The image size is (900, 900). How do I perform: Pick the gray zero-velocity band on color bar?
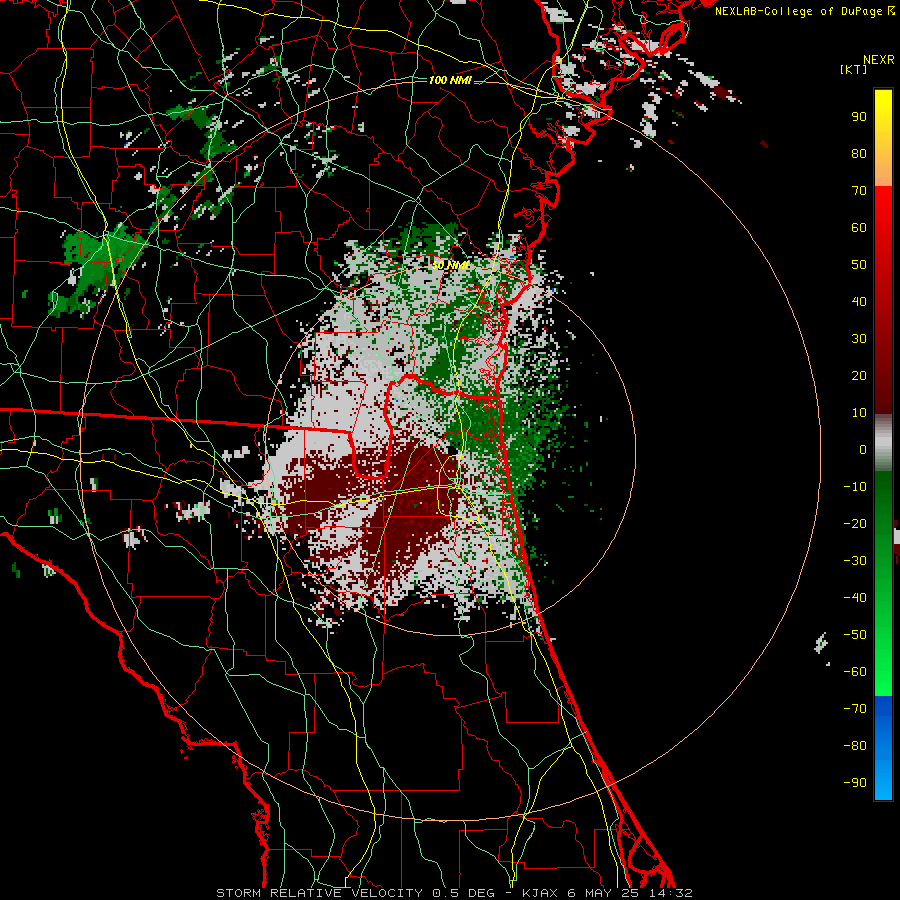click(x=883, y=443)
